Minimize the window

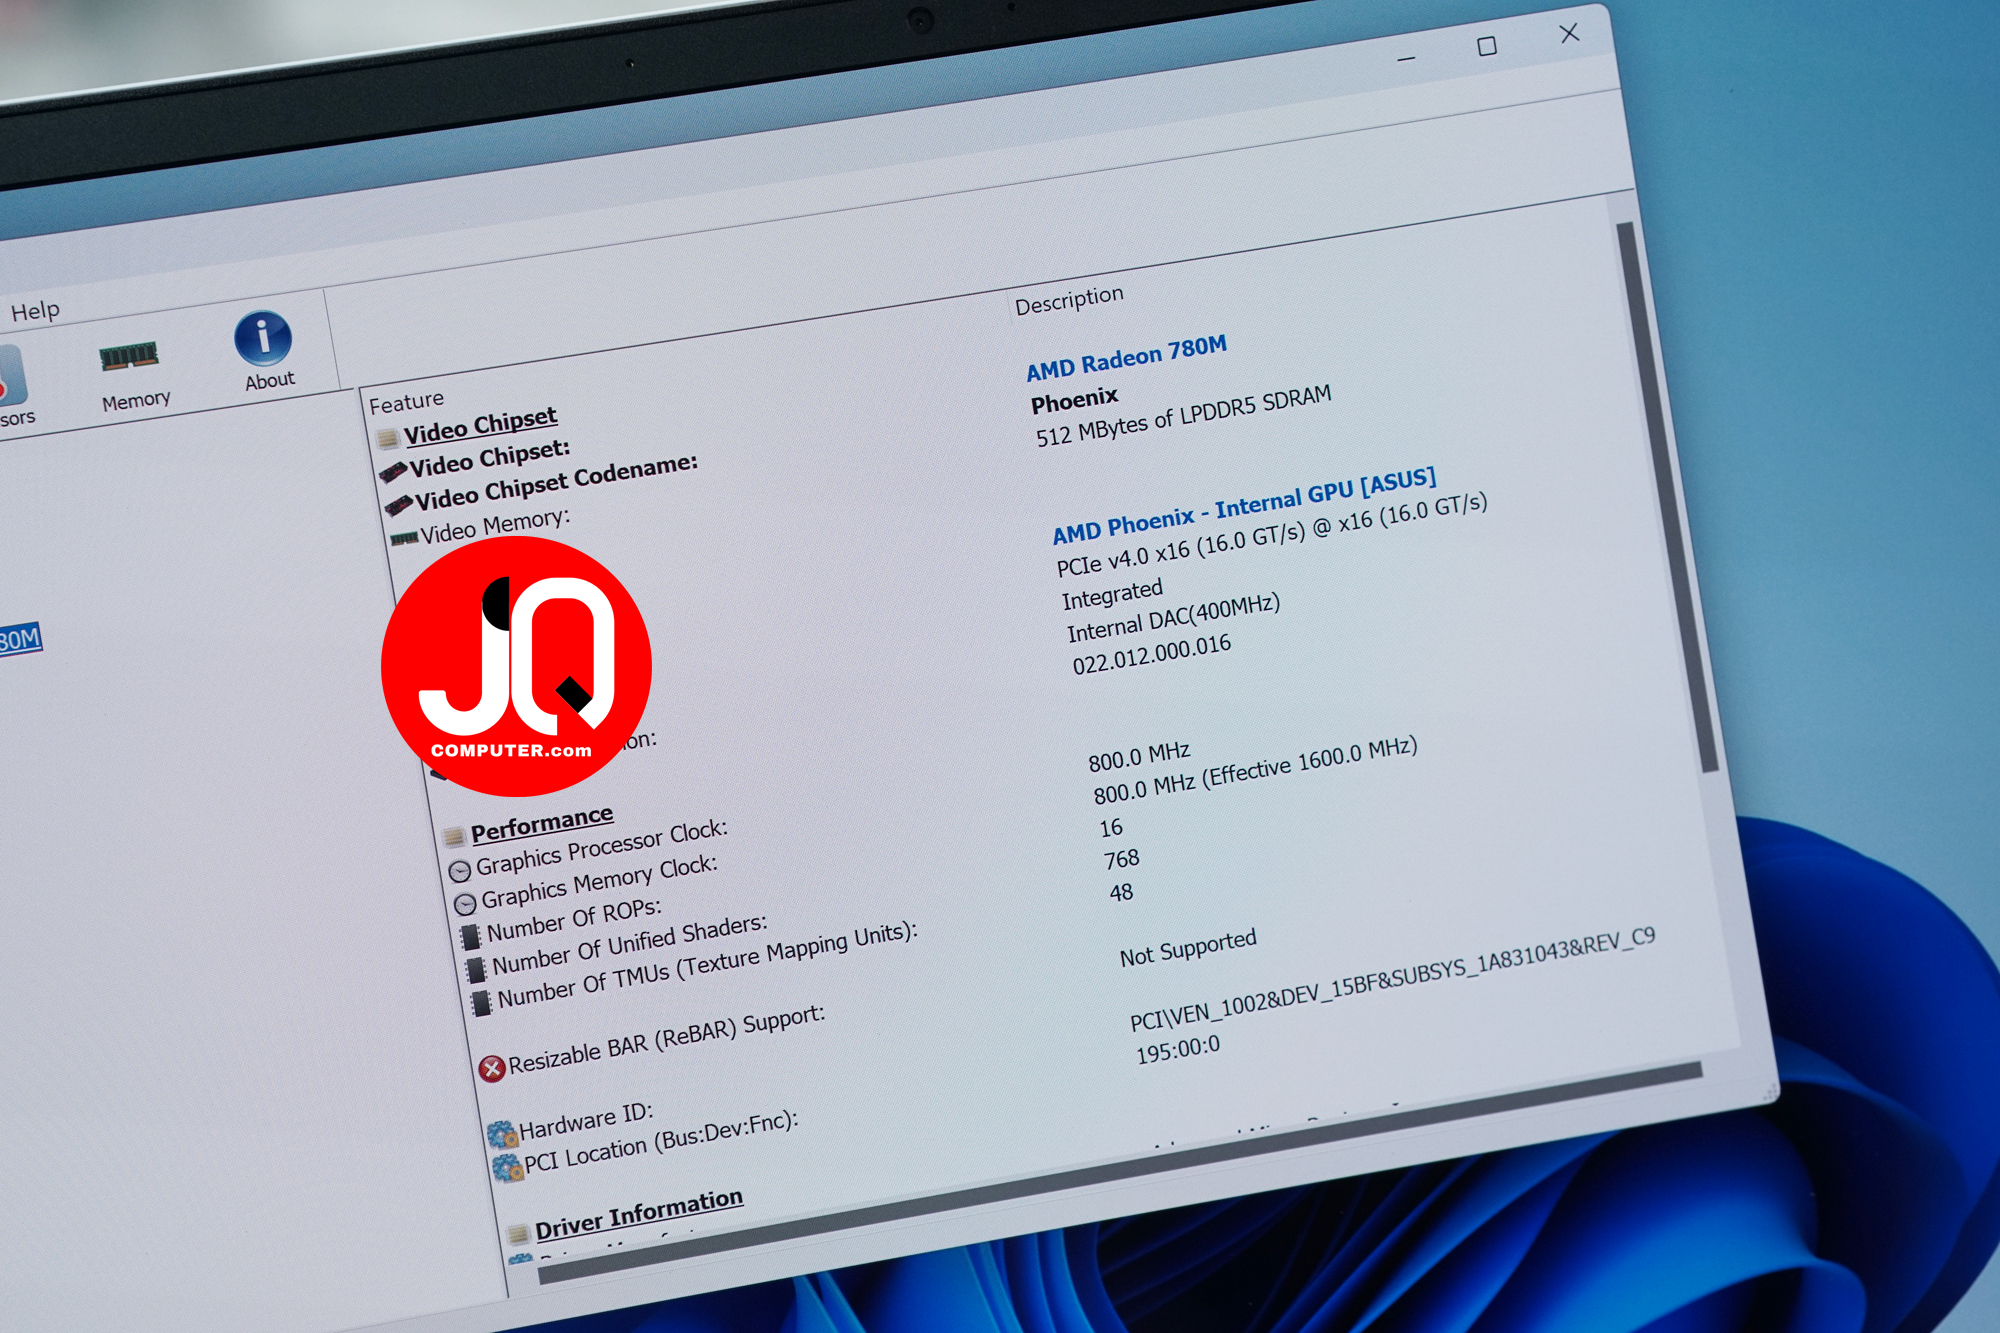1406,59
